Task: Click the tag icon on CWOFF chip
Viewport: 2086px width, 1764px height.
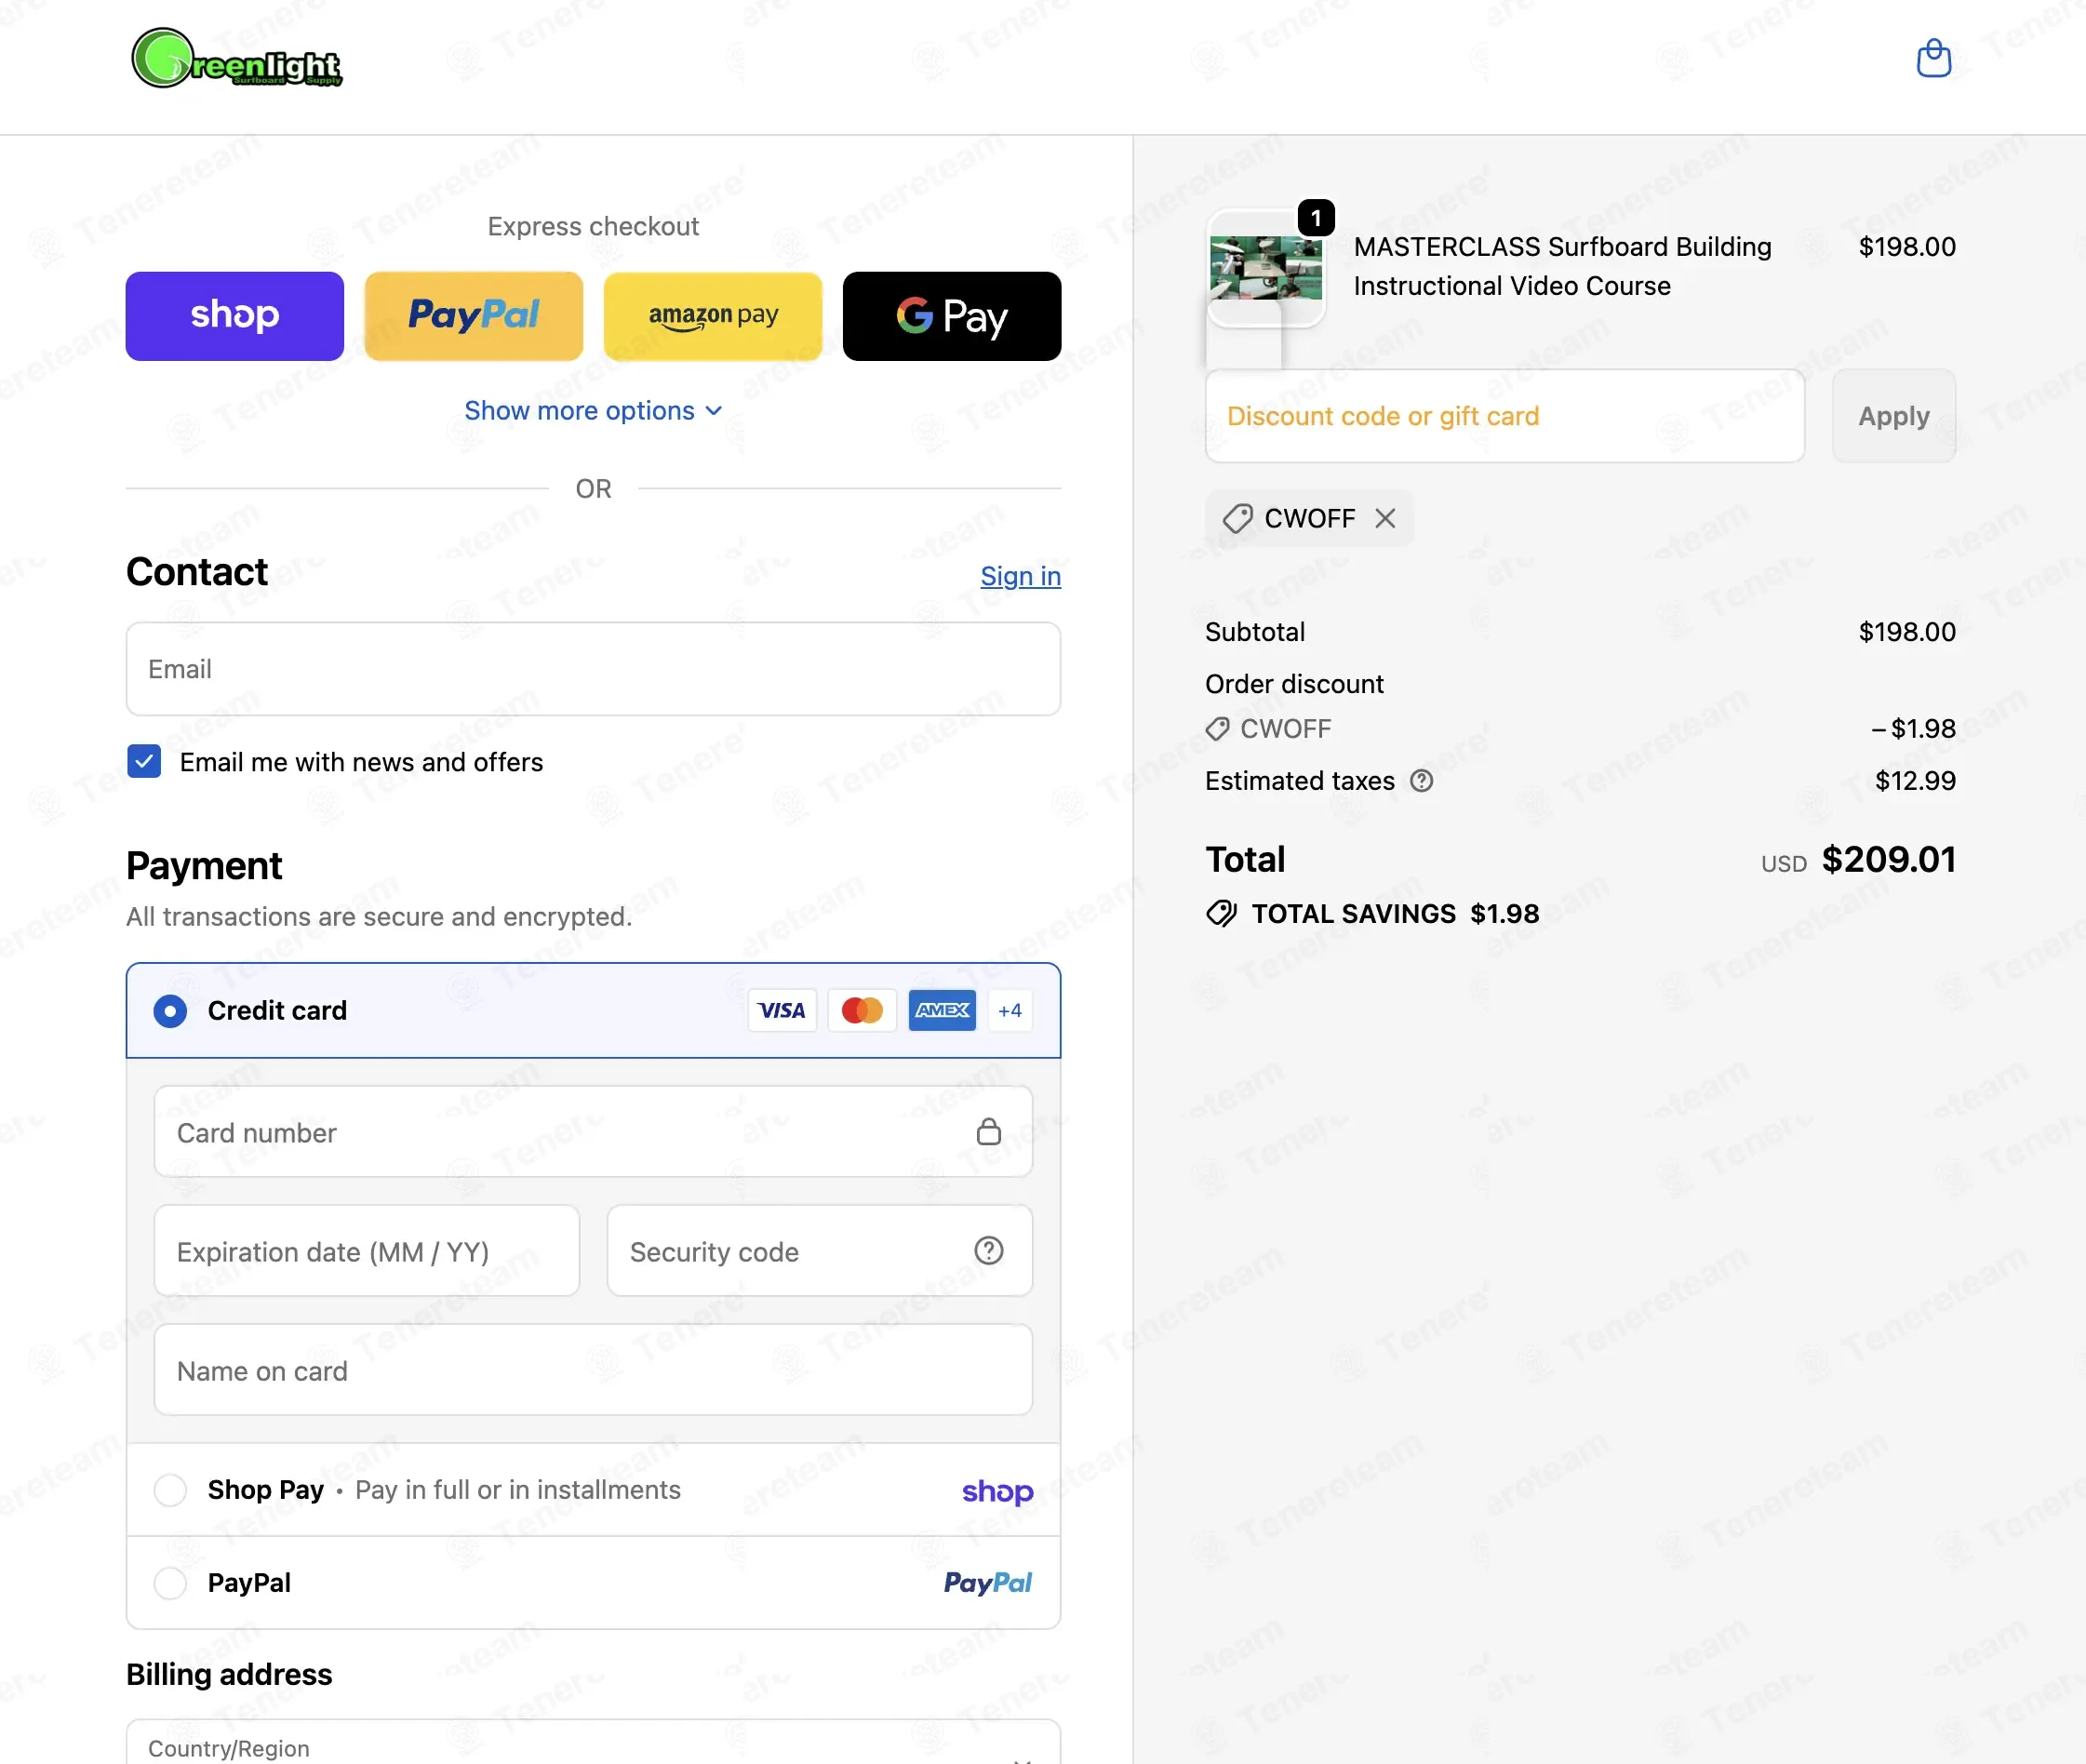Action: pyautogui.click(x=1238, y=518)
